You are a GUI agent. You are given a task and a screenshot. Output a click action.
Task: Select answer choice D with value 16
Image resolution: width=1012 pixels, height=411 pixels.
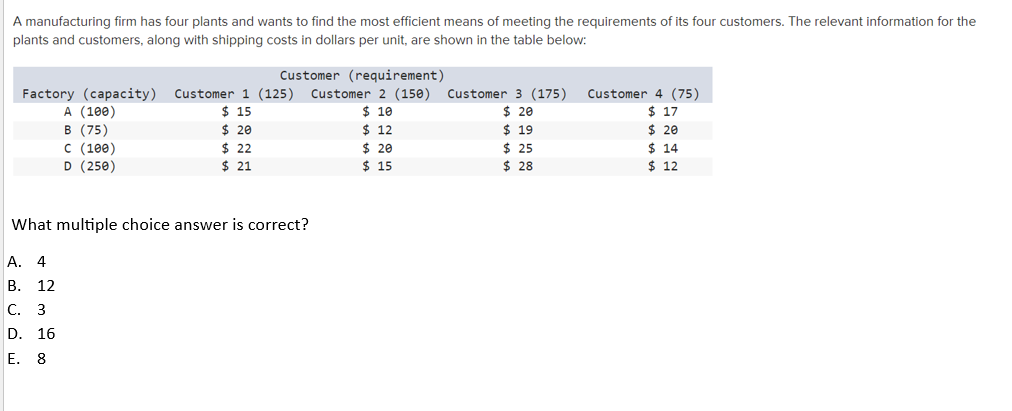(x=31, y=334)
